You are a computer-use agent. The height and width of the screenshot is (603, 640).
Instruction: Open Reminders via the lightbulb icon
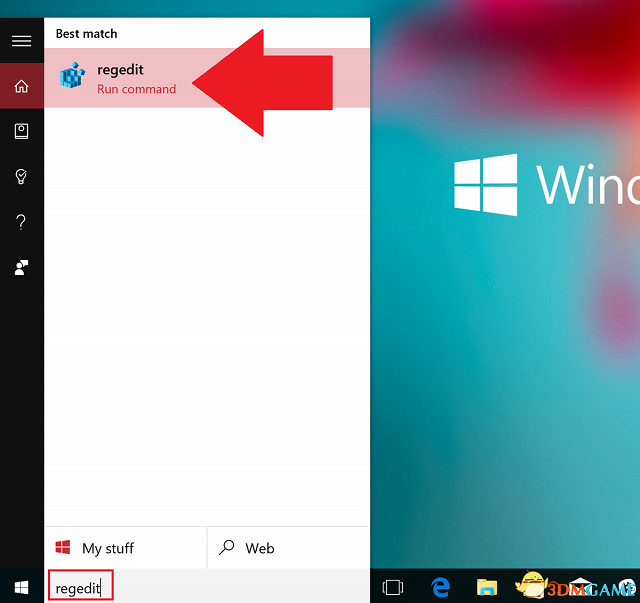tap(21, 176)
